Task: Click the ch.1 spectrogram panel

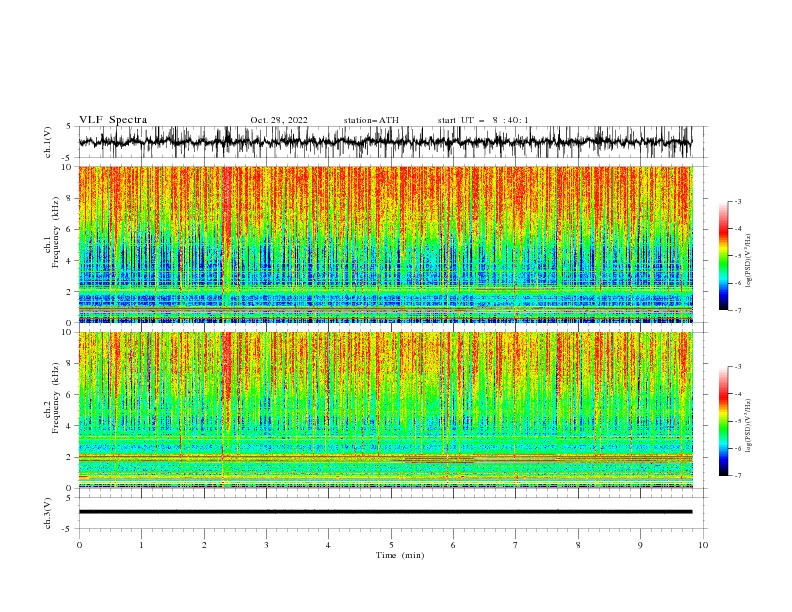Action: (x=386, y=244)
